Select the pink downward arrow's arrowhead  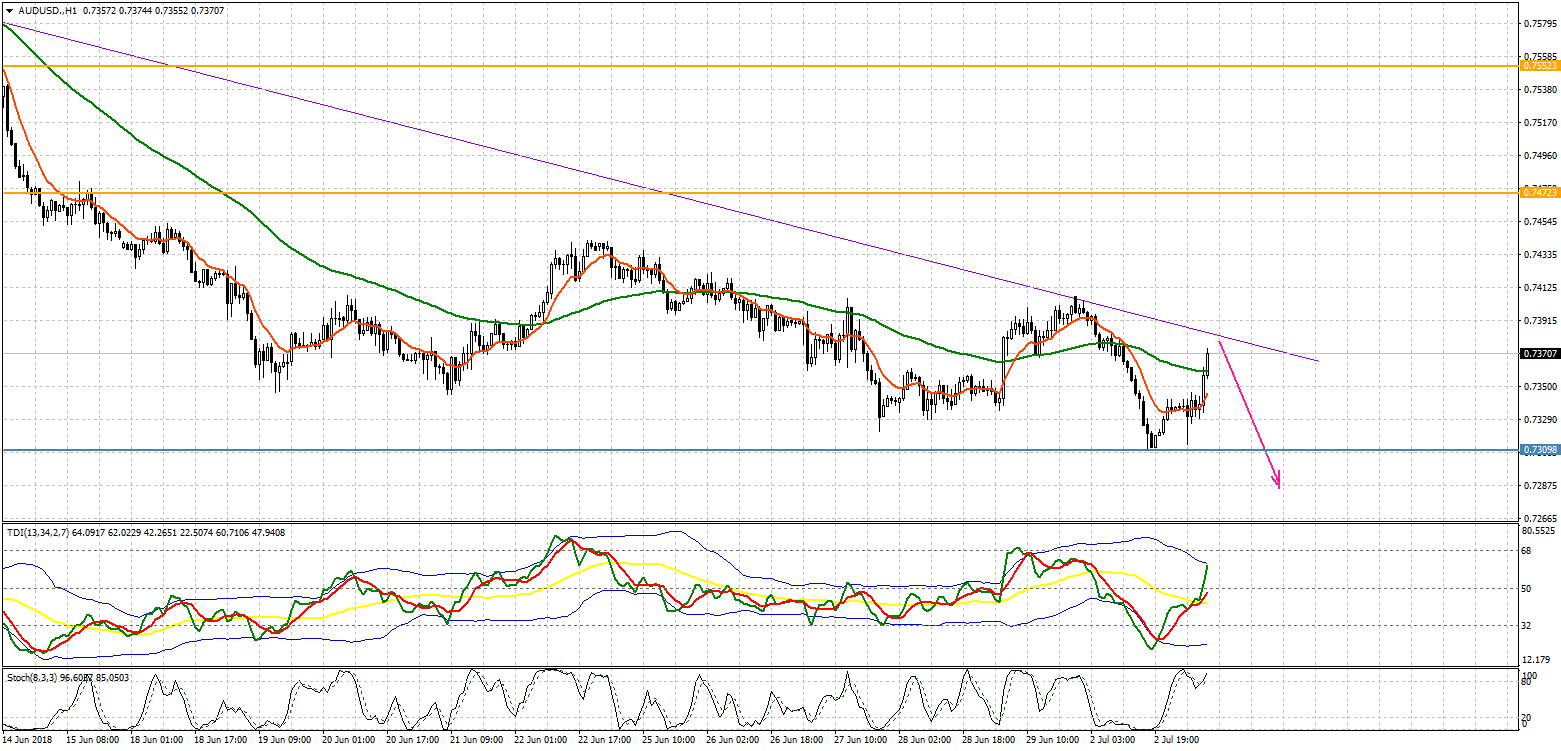pyautogui.click(x=1276, y=482)
